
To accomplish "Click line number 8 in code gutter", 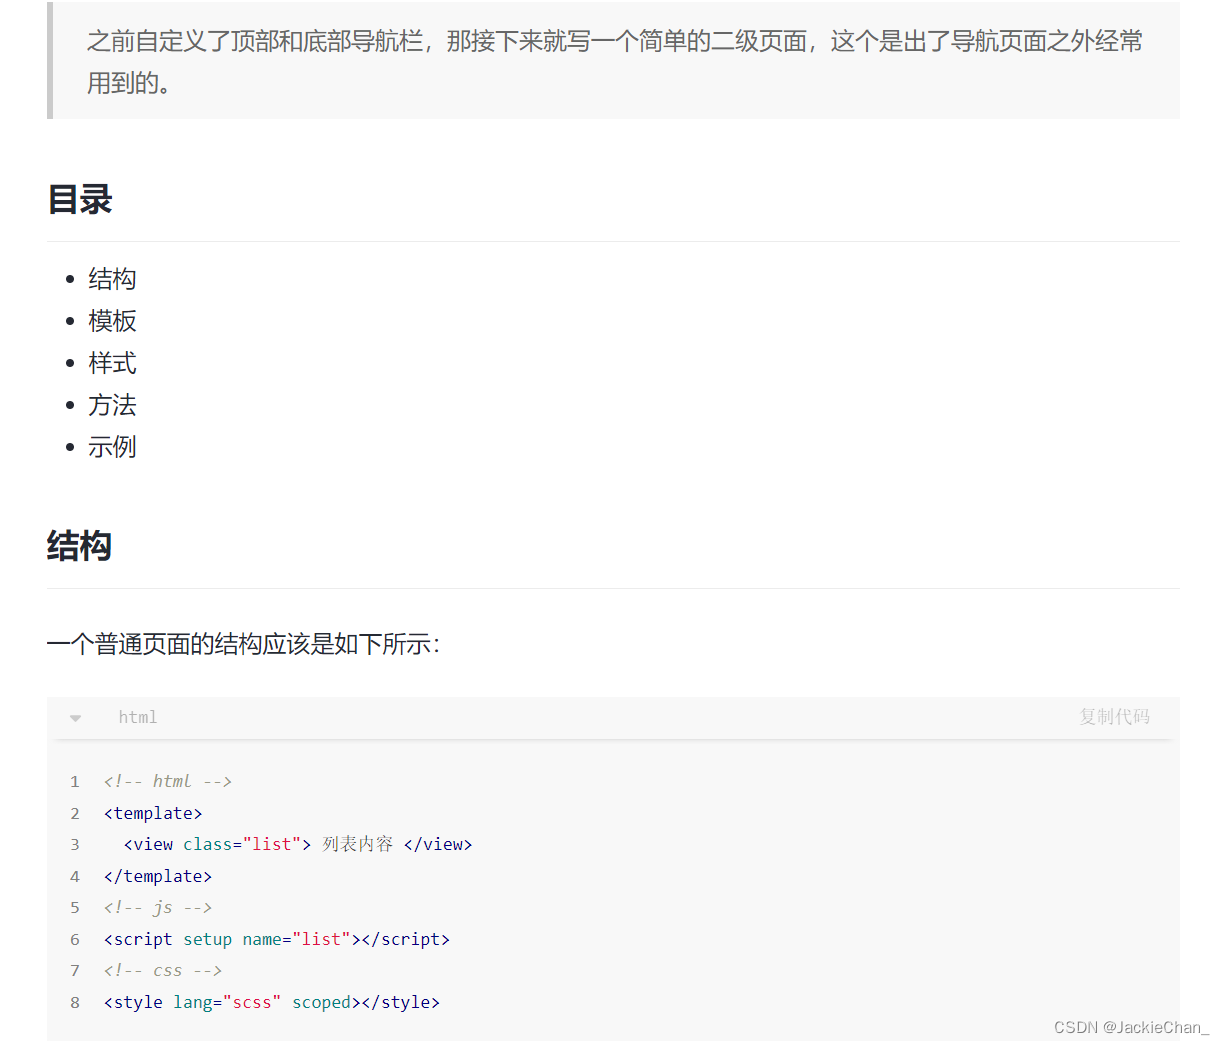I will [x=75, y=1002].
